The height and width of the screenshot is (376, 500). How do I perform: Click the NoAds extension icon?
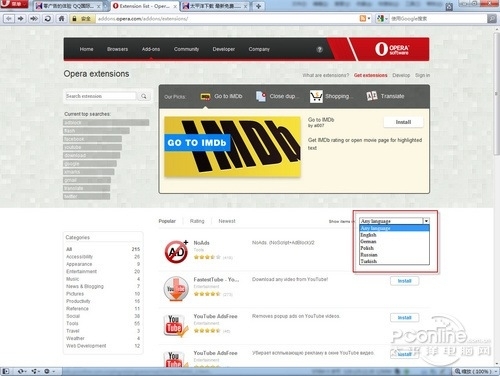[x=176, y=251]
